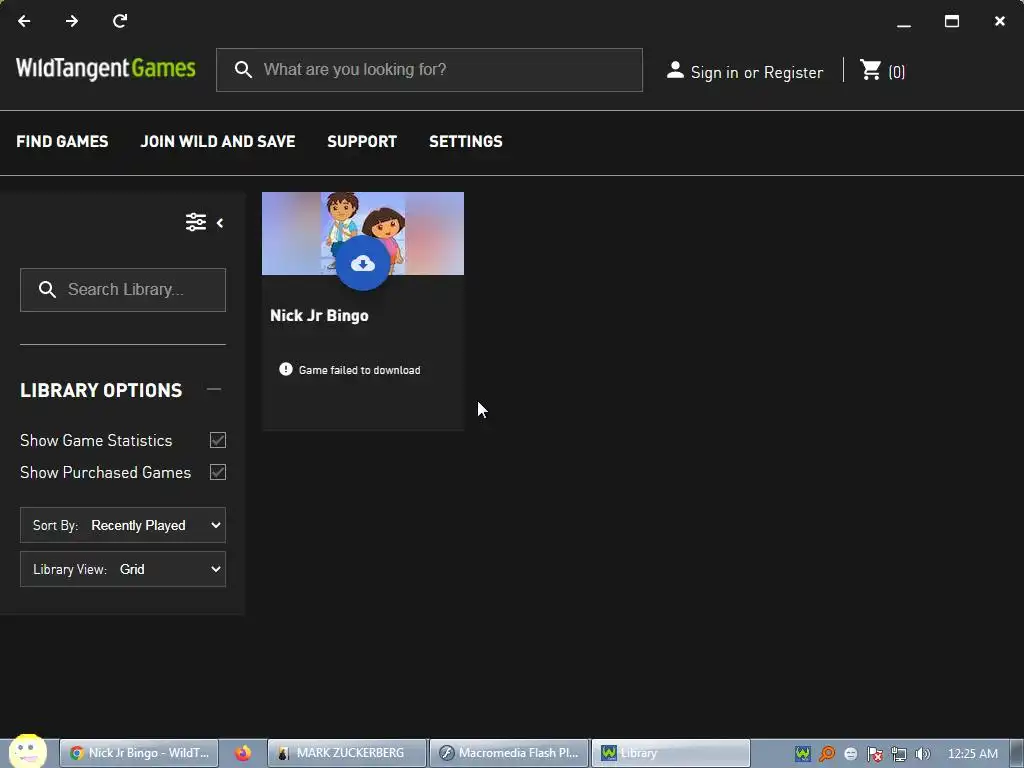This screenshot has height=768, width=1024.
Task: Switch to Nick Jr Bingo Chrome taskbar window
Action: click(139, 753)
